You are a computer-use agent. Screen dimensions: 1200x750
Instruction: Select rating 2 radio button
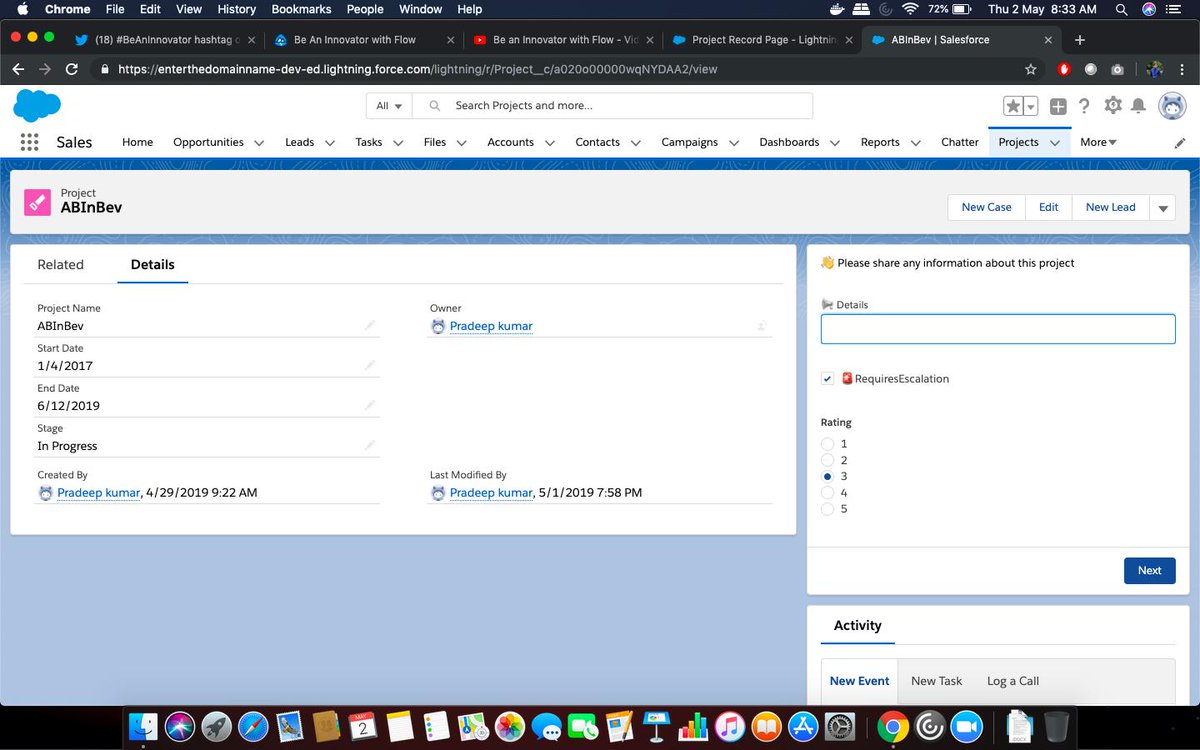827,460
